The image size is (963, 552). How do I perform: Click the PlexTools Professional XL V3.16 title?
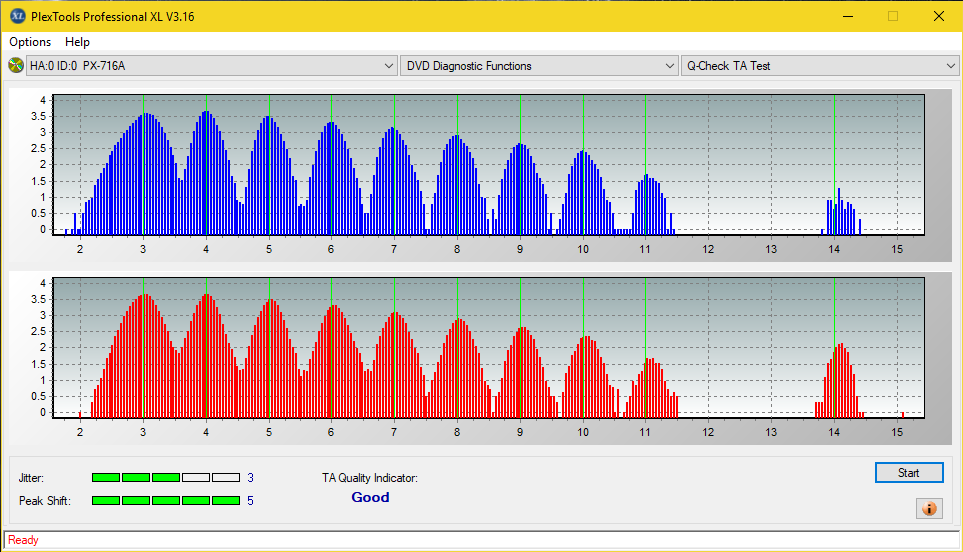(x=112, y=17)
